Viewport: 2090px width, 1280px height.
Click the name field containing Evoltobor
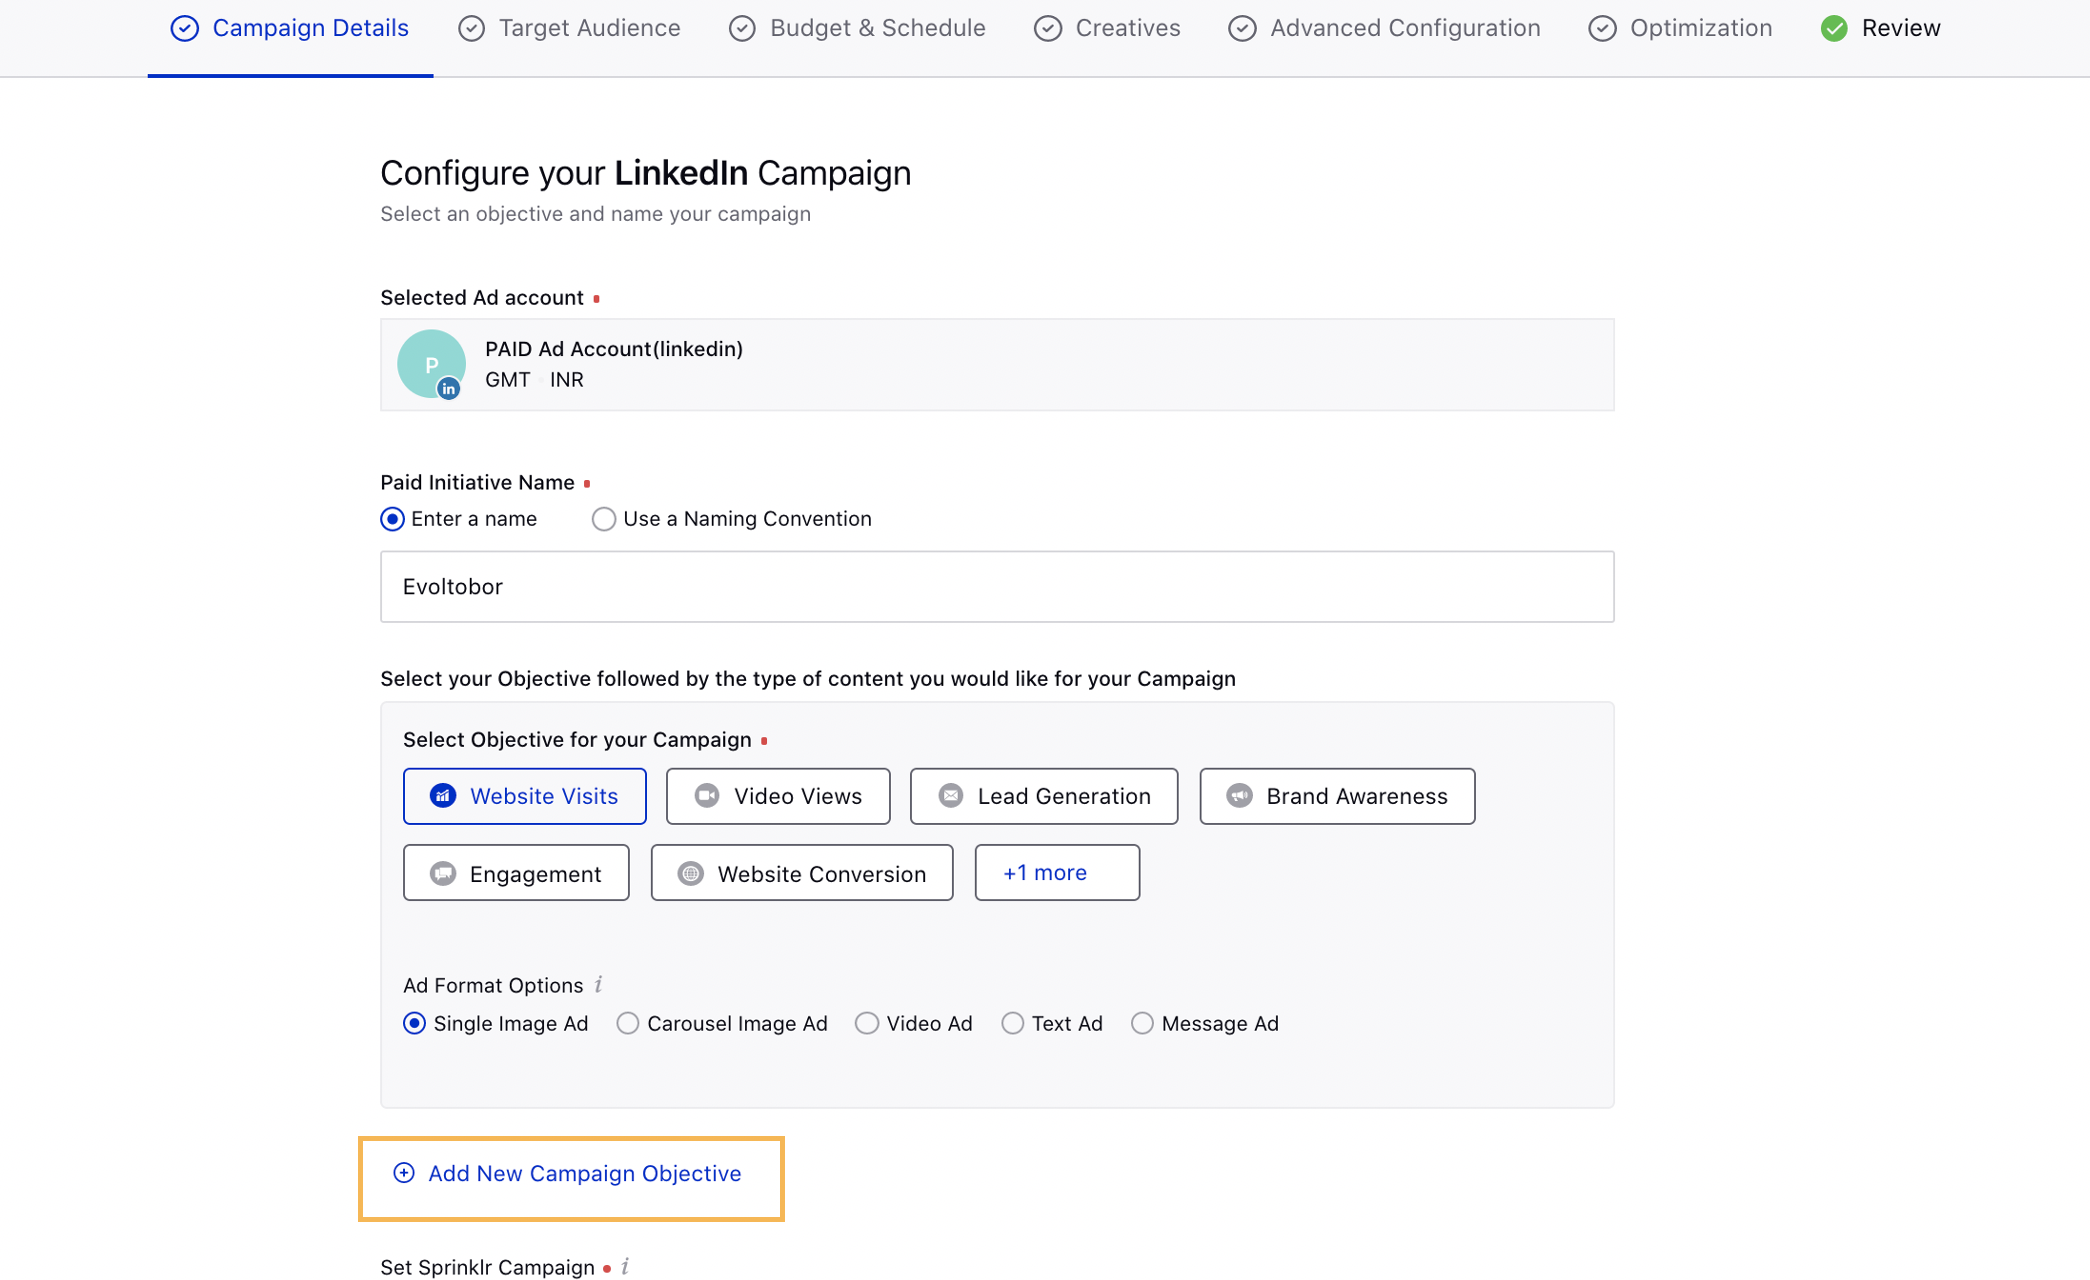tap(997, 587)
